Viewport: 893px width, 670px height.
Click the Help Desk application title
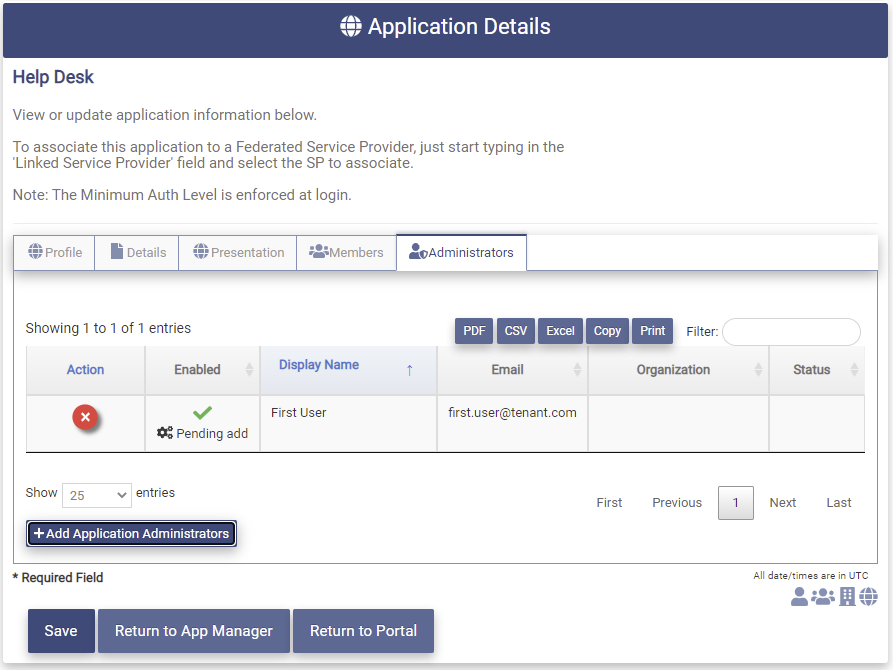pyautogui.click(x=53, y=77)
